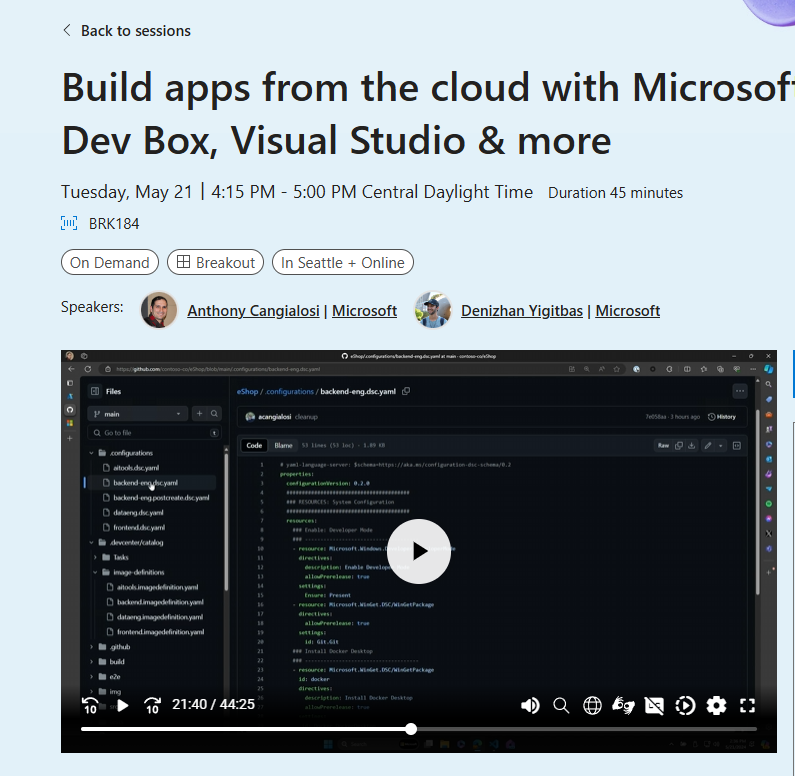Click the Build apps from the cloud heading
This screenshot has width=795, height=776.
point(428,114)
